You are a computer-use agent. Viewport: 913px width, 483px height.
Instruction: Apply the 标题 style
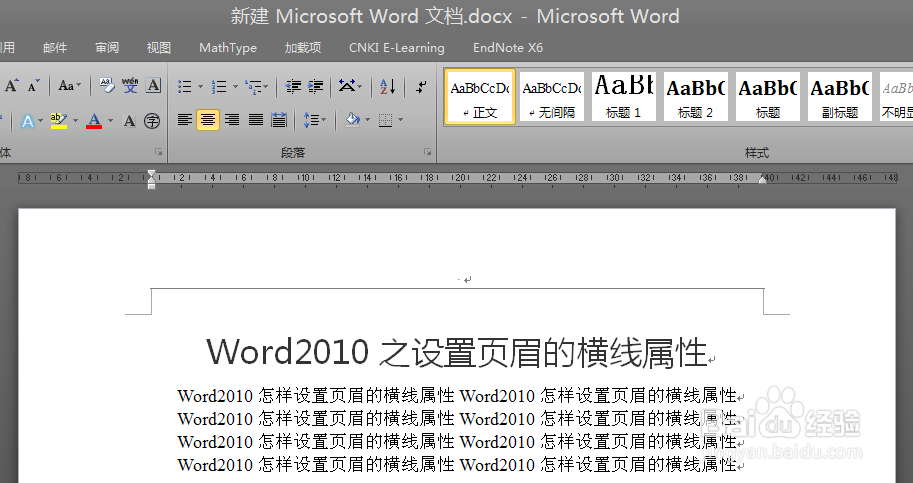767,96
